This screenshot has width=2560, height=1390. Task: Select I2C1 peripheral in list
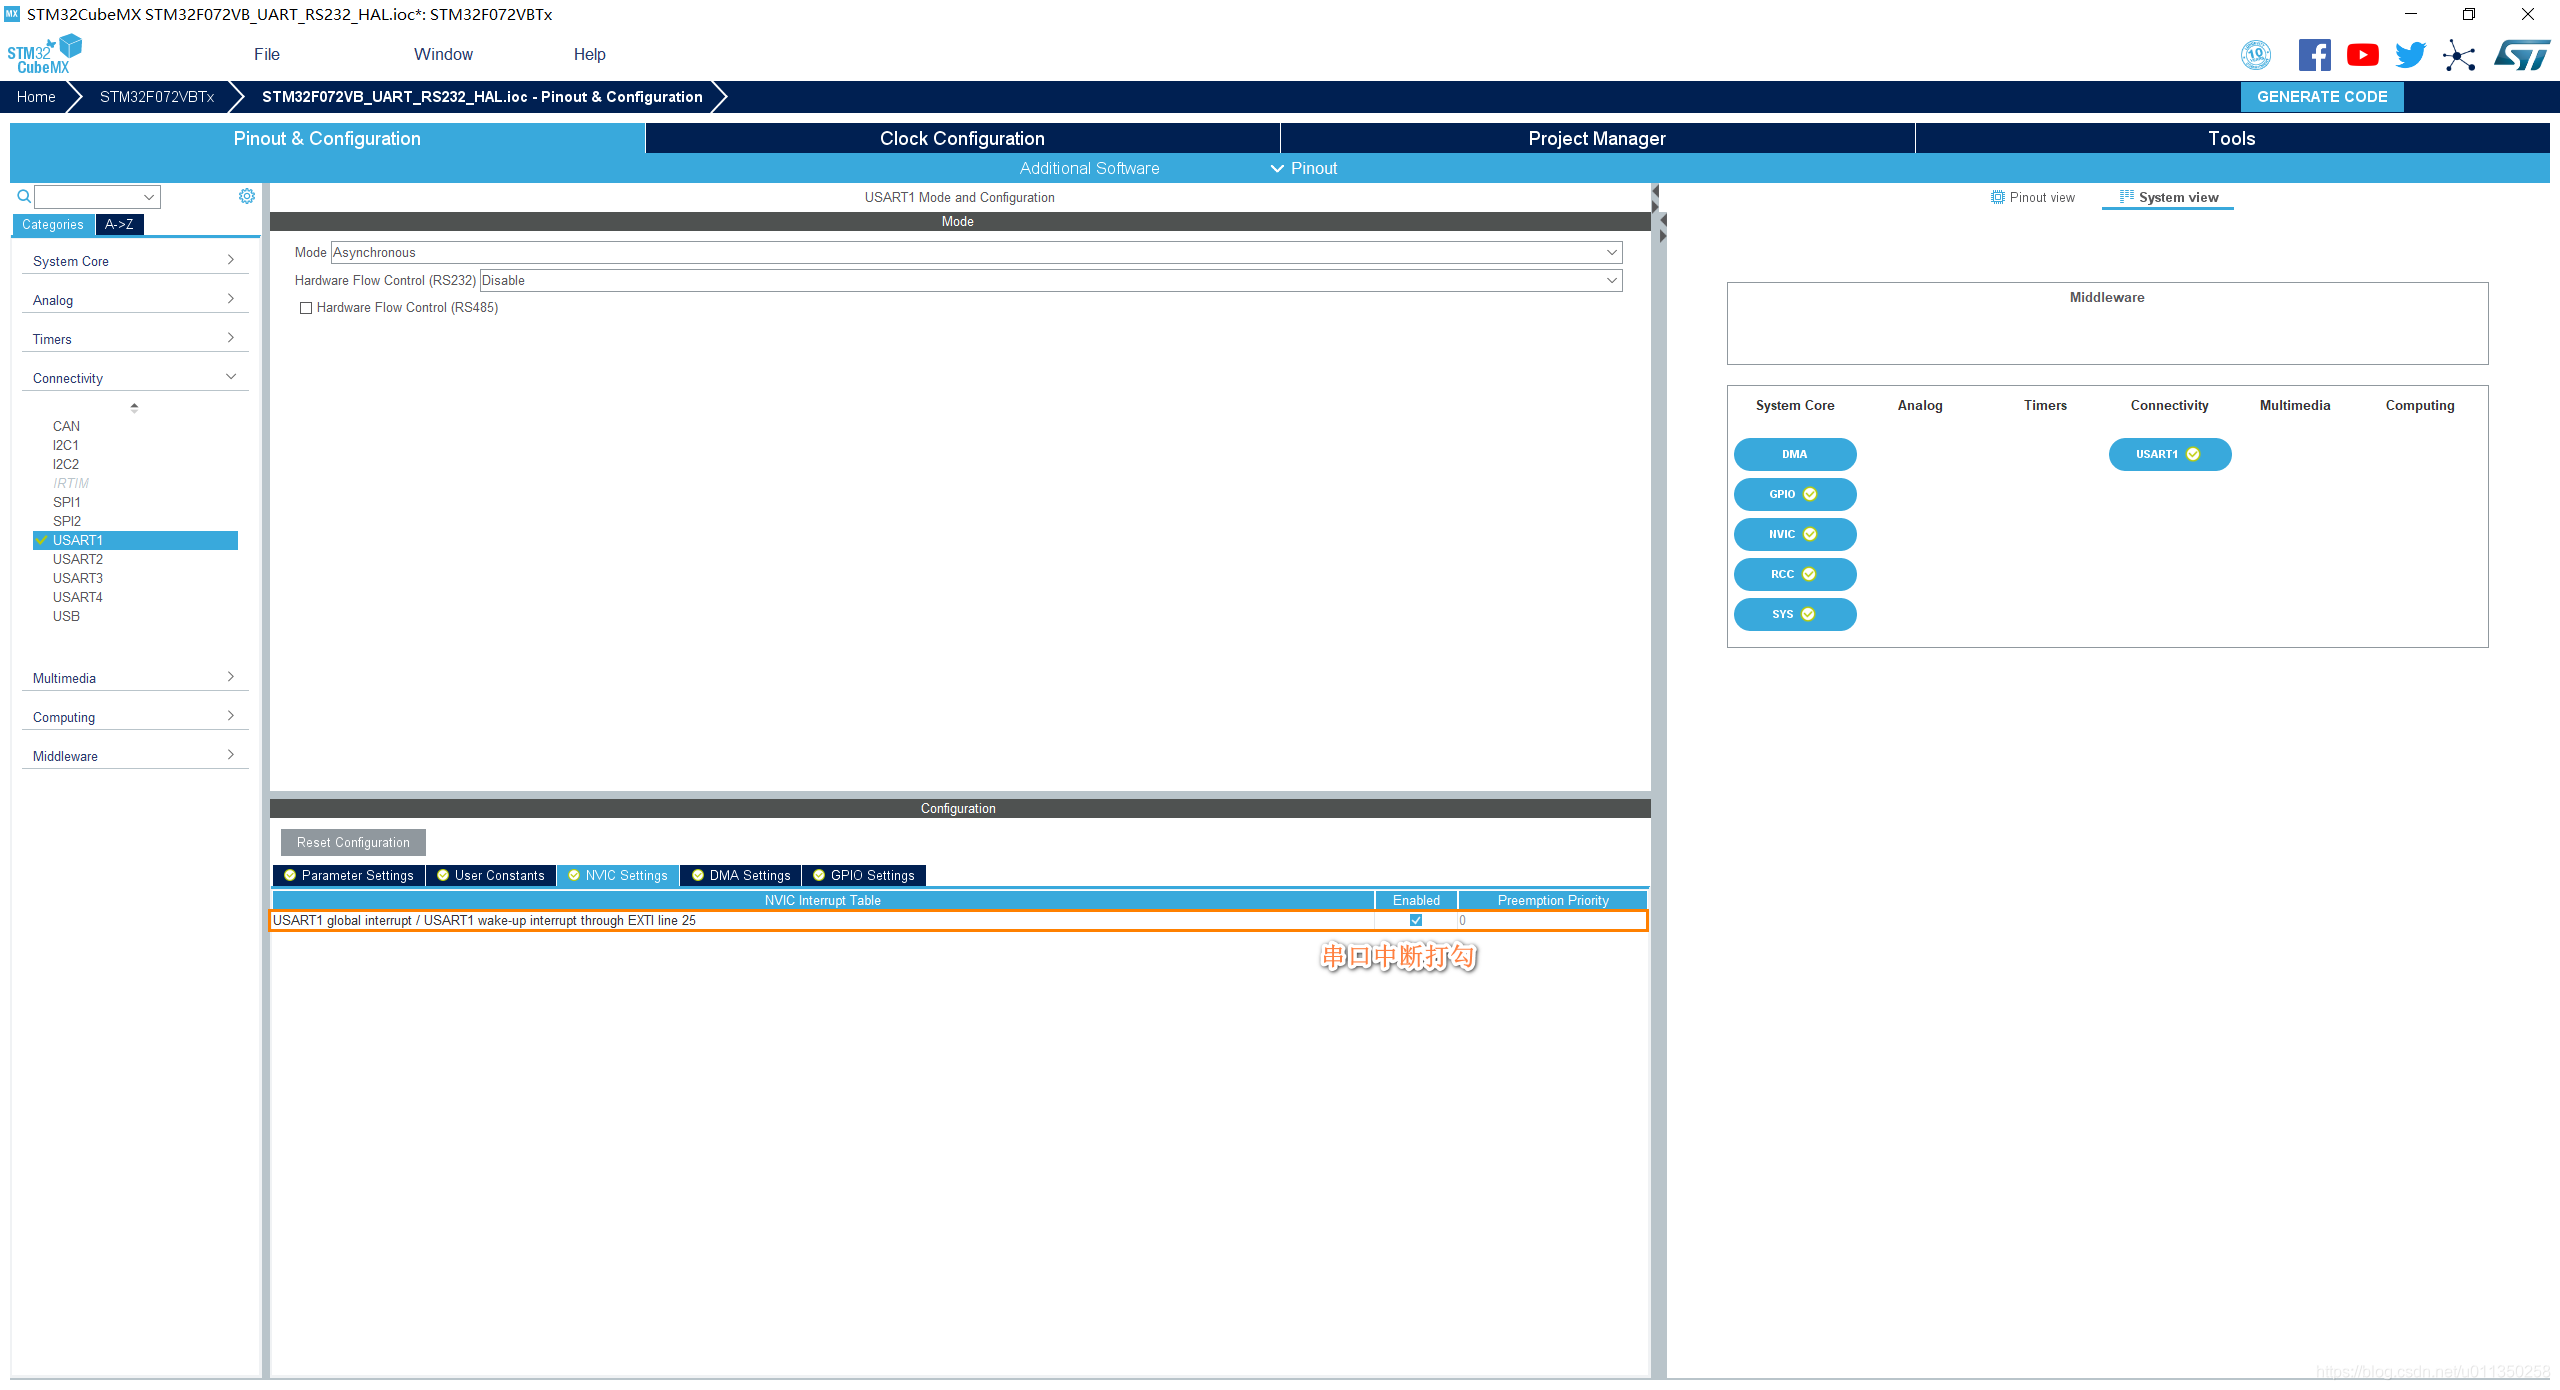pos(65,445)
